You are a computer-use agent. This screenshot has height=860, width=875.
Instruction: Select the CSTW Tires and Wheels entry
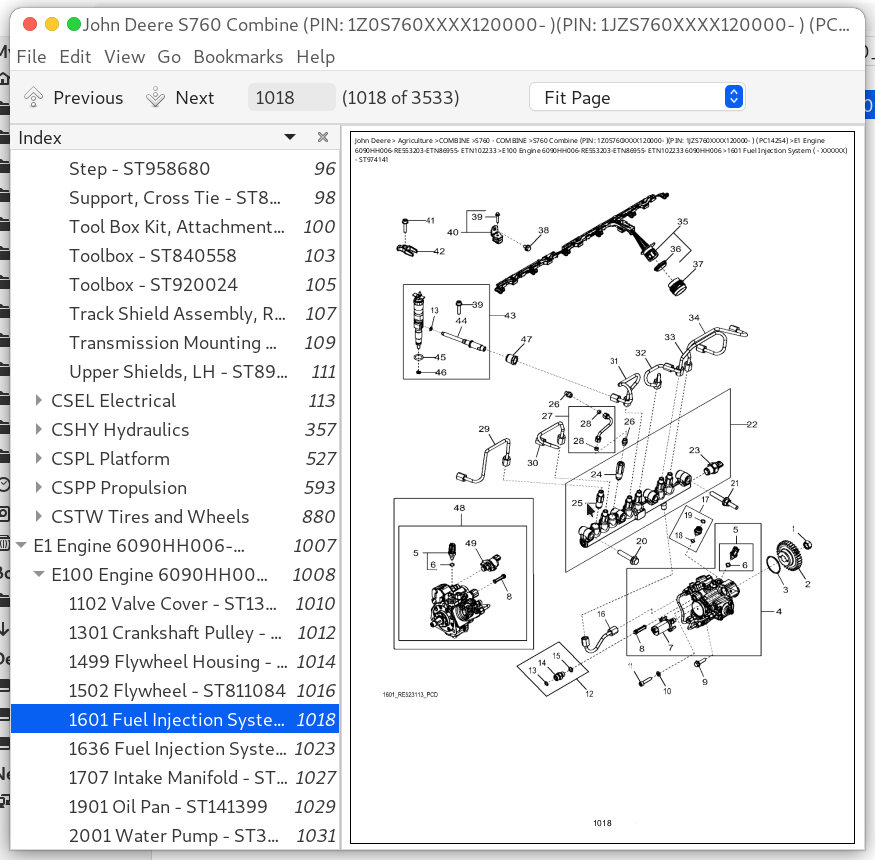175,517
